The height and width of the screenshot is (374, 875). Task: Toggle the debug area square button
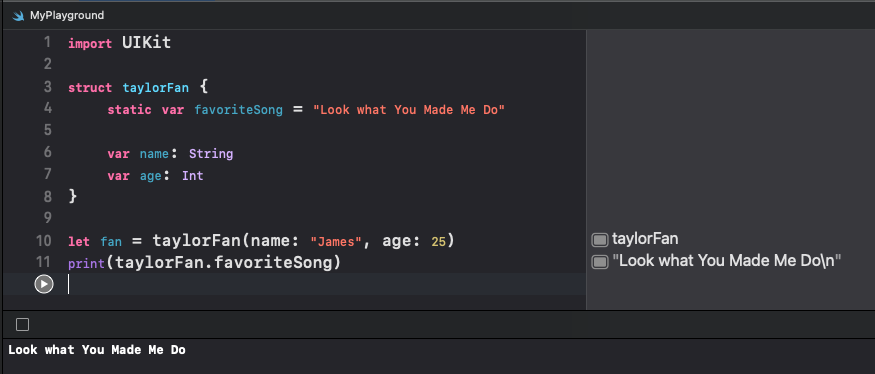[x=22, y=324]
